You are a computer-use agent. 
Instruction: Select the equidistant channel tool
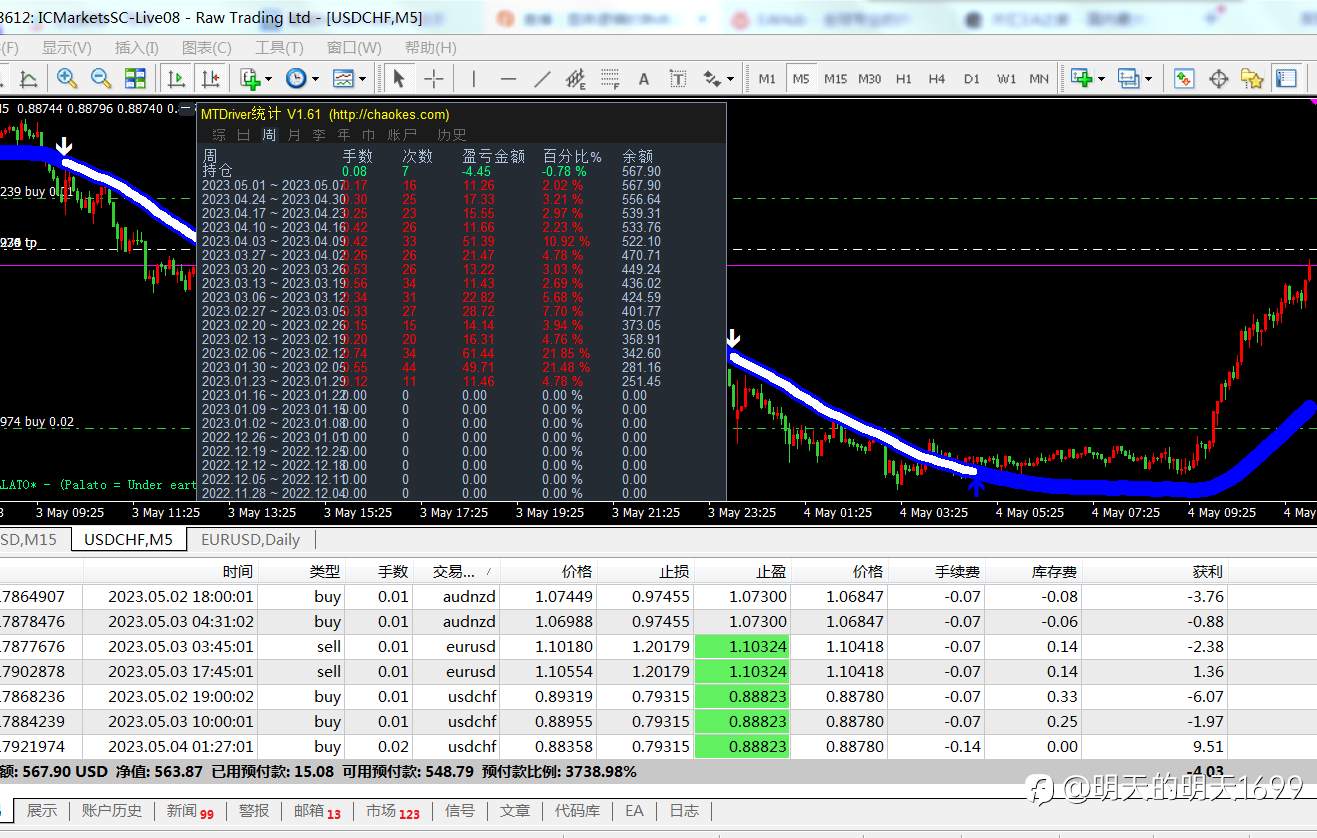575,78
